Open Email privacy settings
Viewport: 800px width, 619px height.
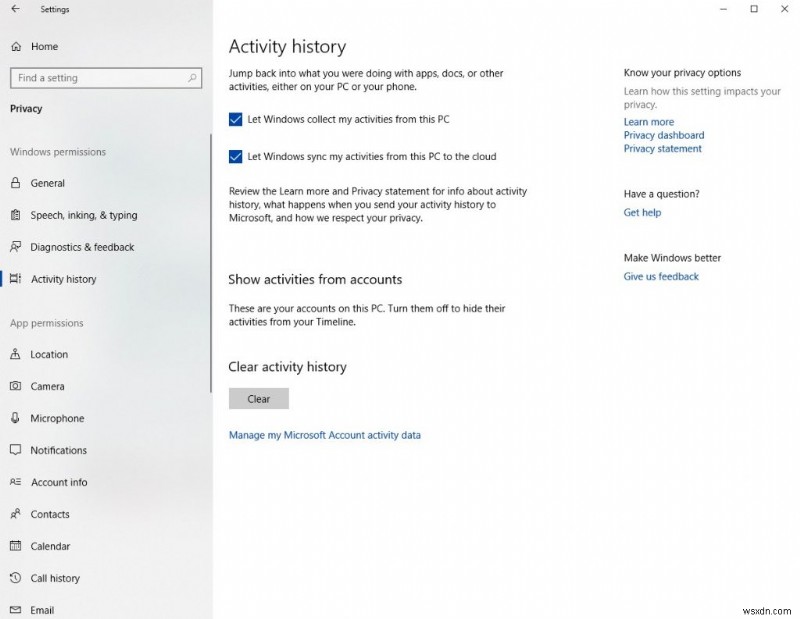(x=41, y=610)
